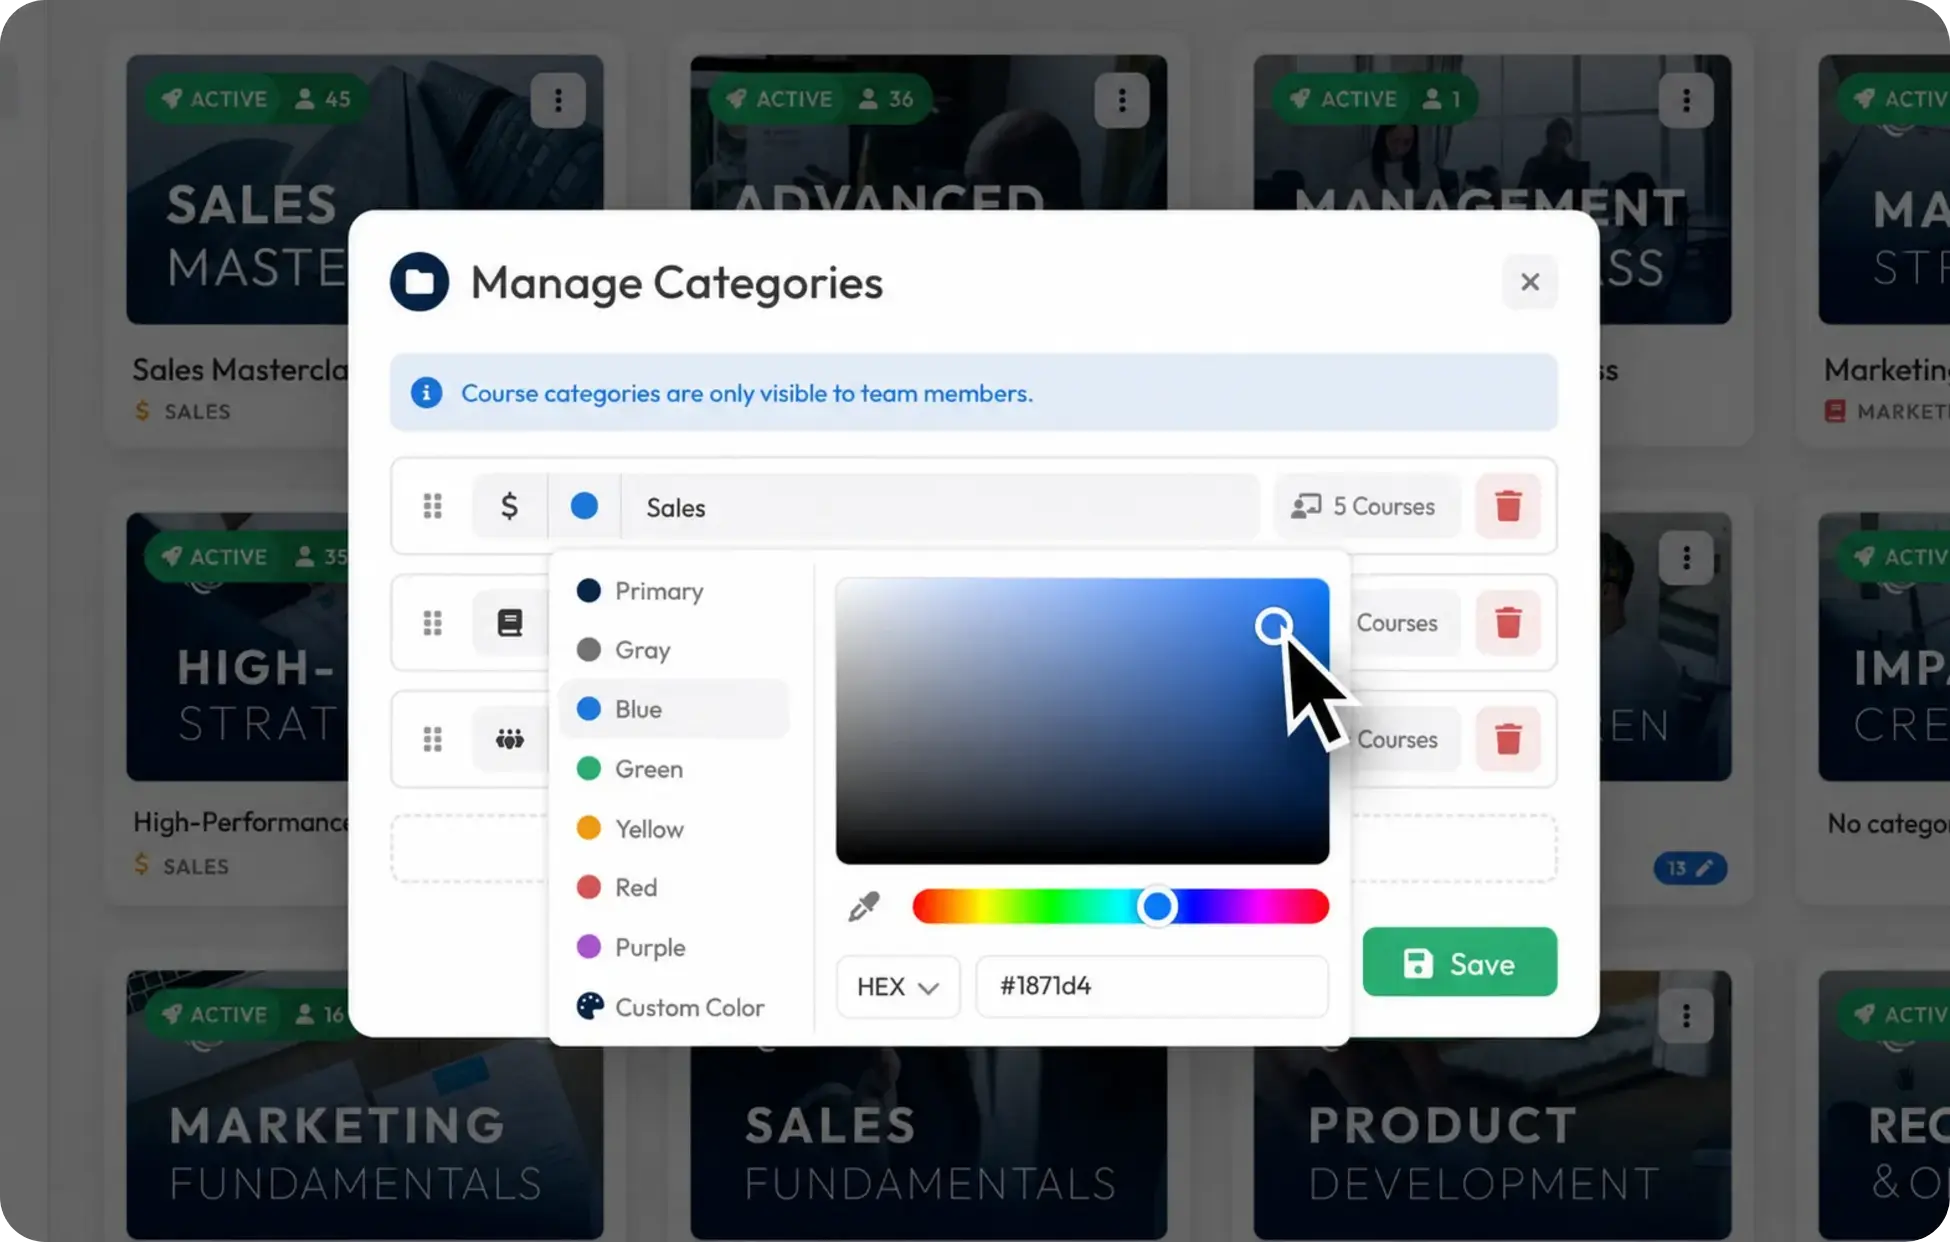Viewport: 1950px width, 1242px height.
Task: Grab the drag handle of the Sales row
Action: click(x=432, y=506)
